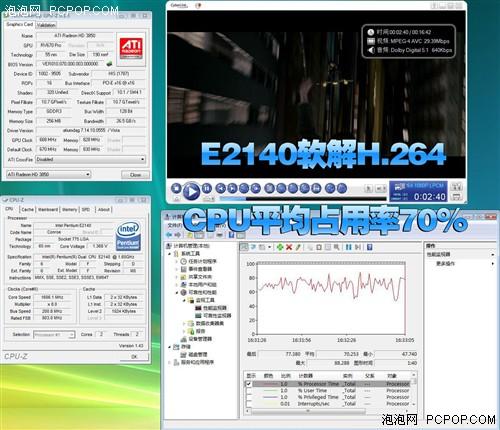Viewport: 500px width, 430px height.
Task: Expand the 任务计划程序 tree node
Action: 177,261
